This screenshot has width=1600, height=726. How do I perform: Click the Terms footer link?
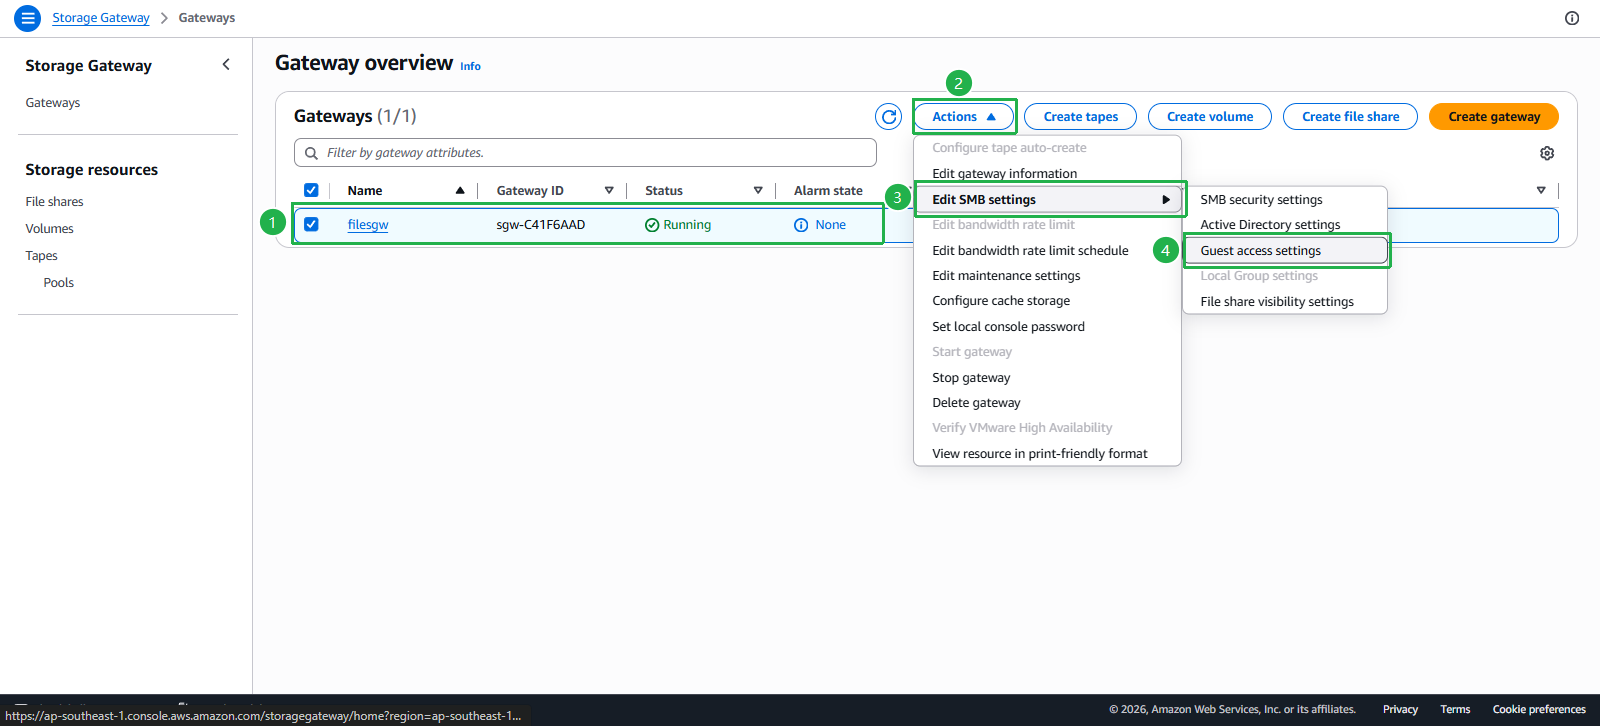click(x=1455, y=710)
